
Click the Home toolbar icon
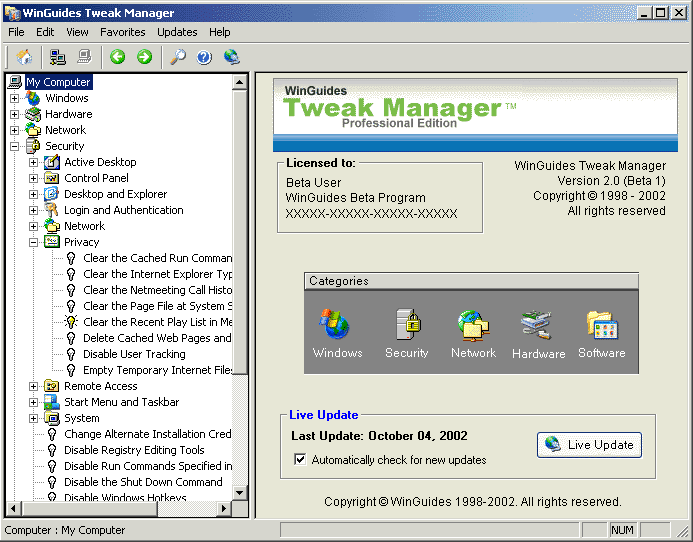24,57
